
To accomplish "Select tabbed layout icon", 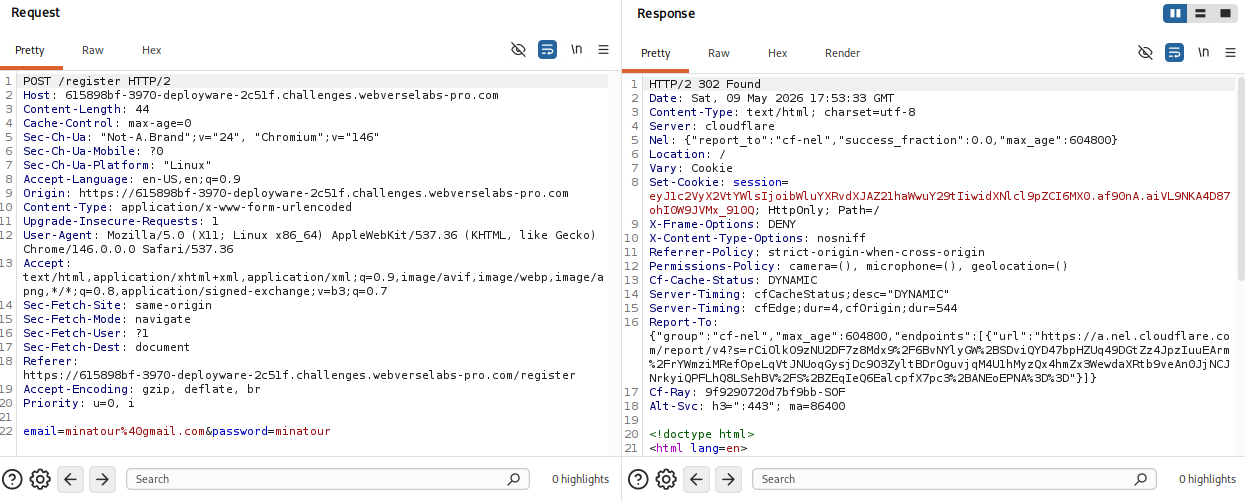I will 1224,13.
